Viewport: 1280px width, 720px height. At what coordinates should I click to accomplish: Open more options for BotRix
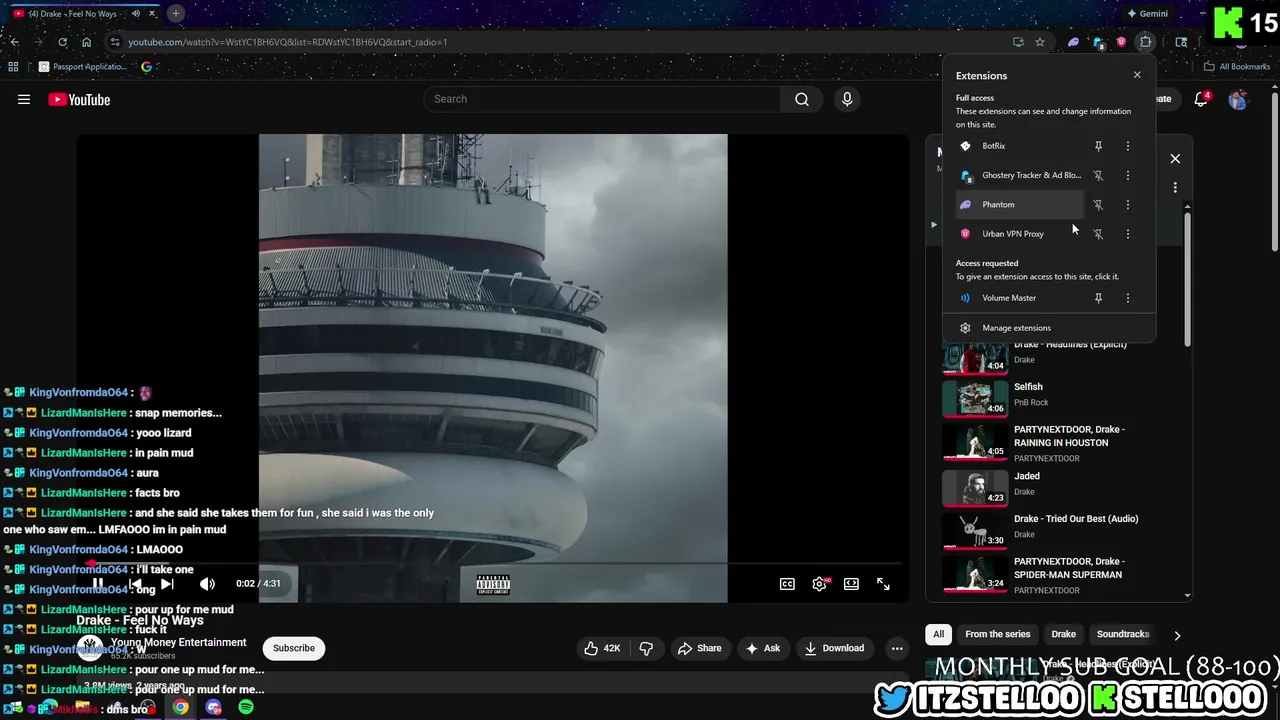(x=1128, y=146)
